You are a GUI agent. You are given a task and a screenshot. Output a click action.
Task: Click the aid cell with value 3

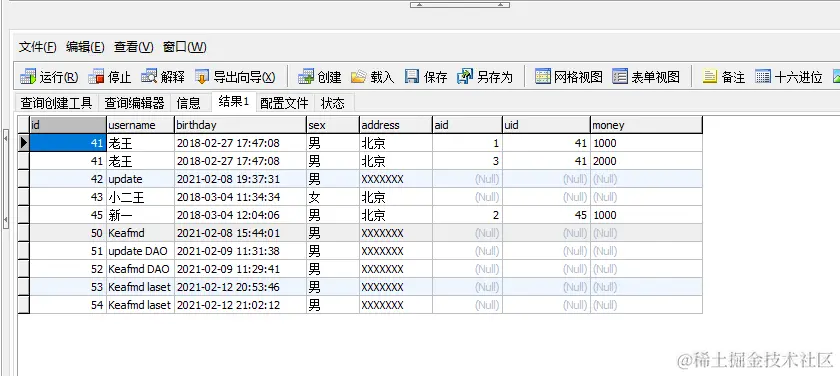point(467,161)
